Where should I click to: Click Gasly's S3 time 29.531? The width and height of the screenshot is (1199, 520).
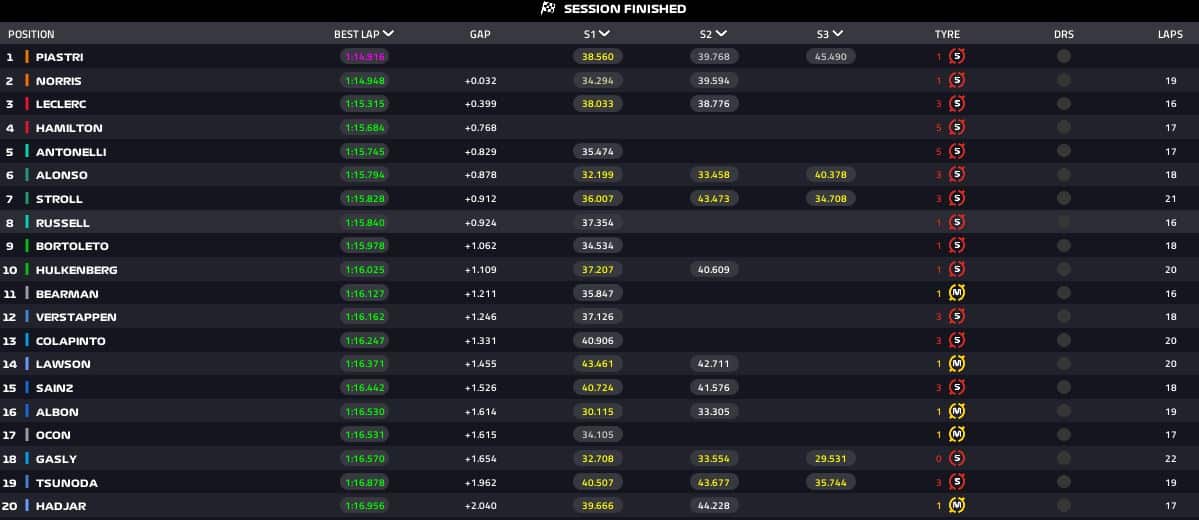coord(830,459)
